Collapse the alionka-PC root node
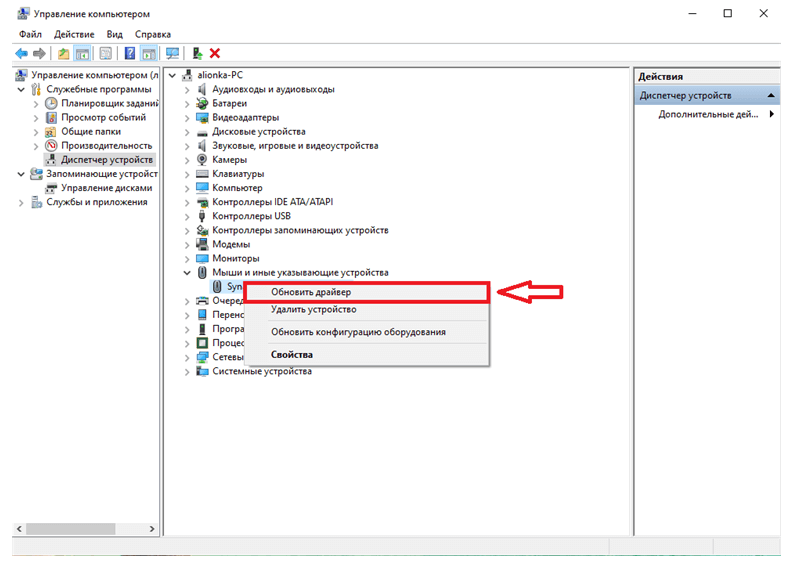808x563 pixels. (x=172, y=75)
